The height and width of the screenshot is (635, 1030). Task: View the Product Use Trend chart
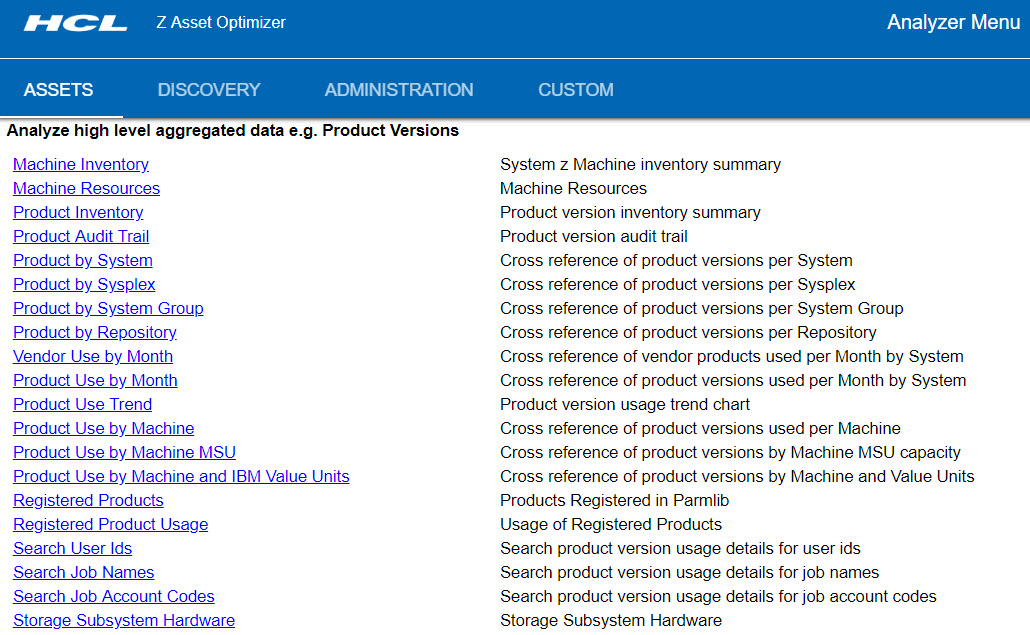82,404
